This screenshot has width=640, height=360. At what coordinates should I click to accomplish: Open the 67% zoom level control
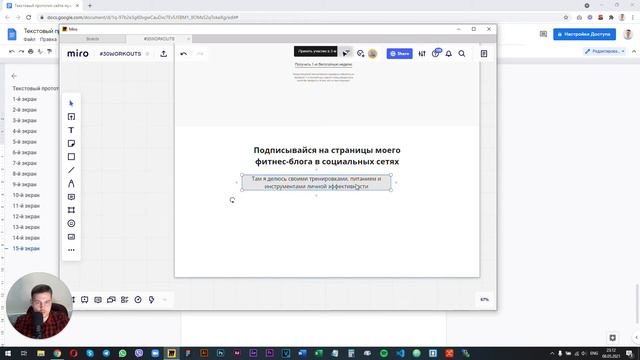pyautogui.click(x=484, y=300)
